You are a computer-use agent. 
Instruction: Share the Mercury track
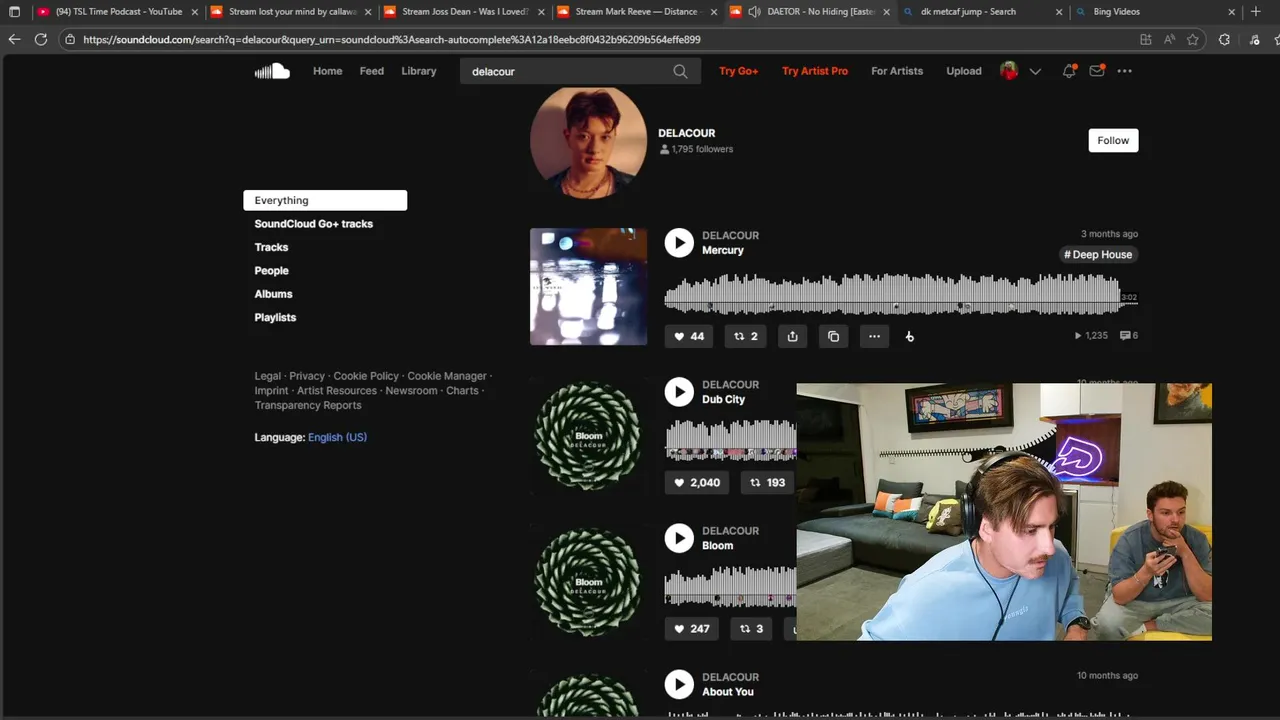(792, 336)
